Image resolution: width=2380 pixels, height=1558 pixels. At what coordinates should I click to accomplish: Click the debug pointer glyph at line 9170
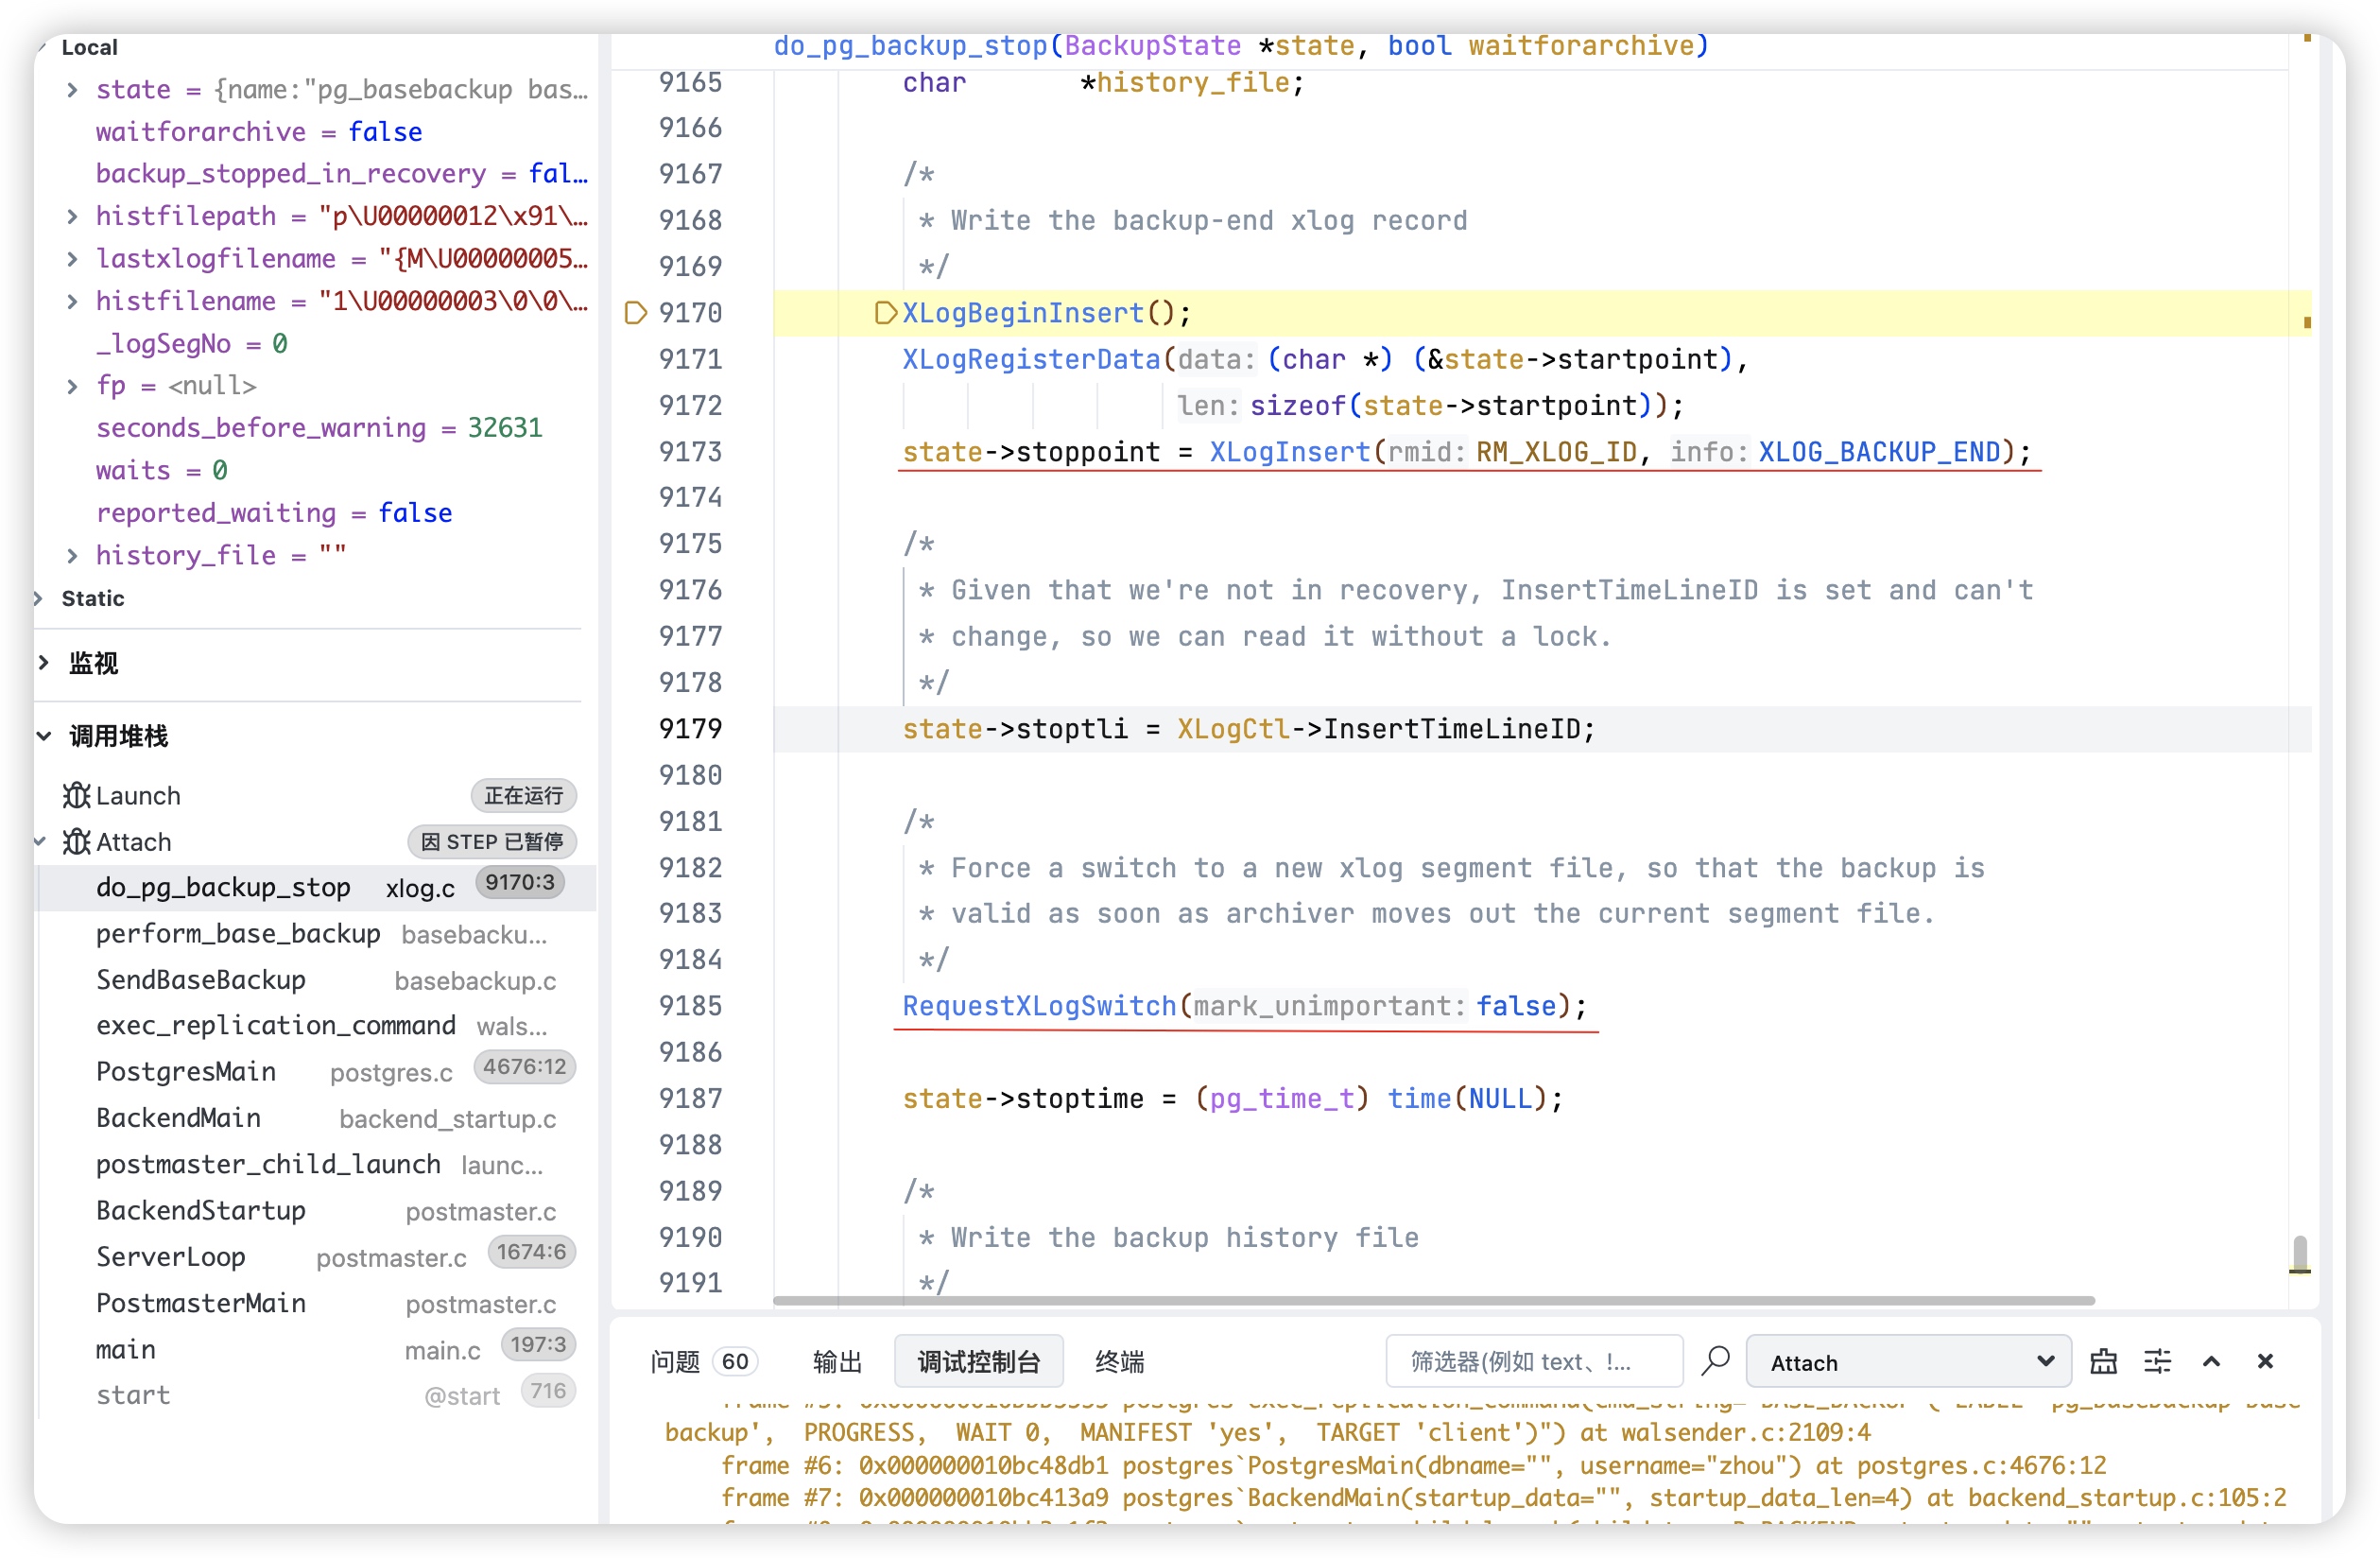click(635, 313)
